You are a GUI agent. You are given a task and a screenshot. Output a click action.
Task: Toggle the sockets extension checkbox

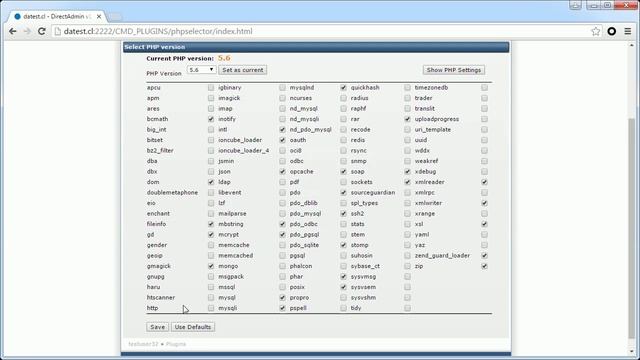pyautogui.click(x=407, y=182)
